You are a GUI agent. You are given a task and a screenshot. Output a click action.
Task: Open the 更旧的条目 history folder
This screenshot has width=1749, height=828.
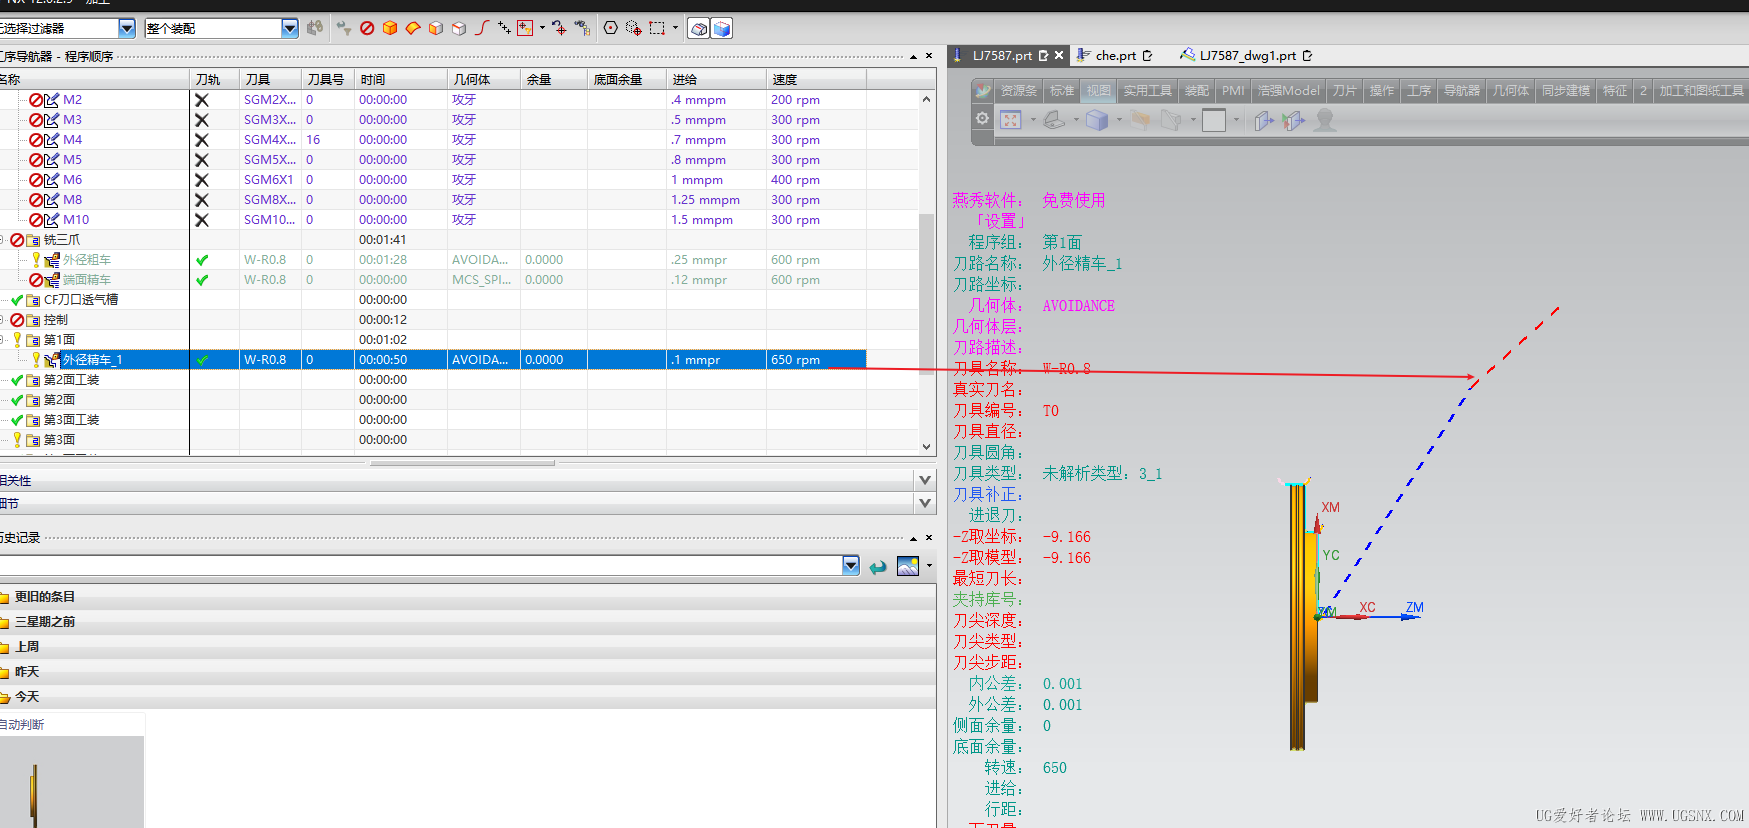click(x=44, y=596)
